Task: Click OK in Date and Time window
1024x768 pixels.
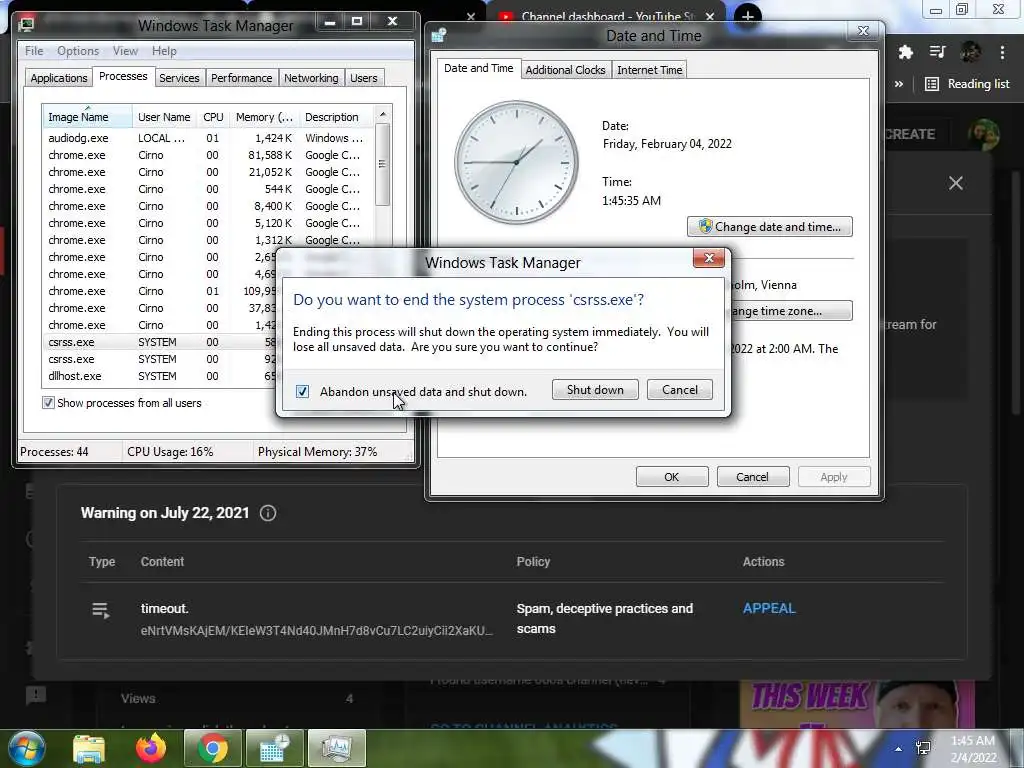Action: tap(672, 477)
